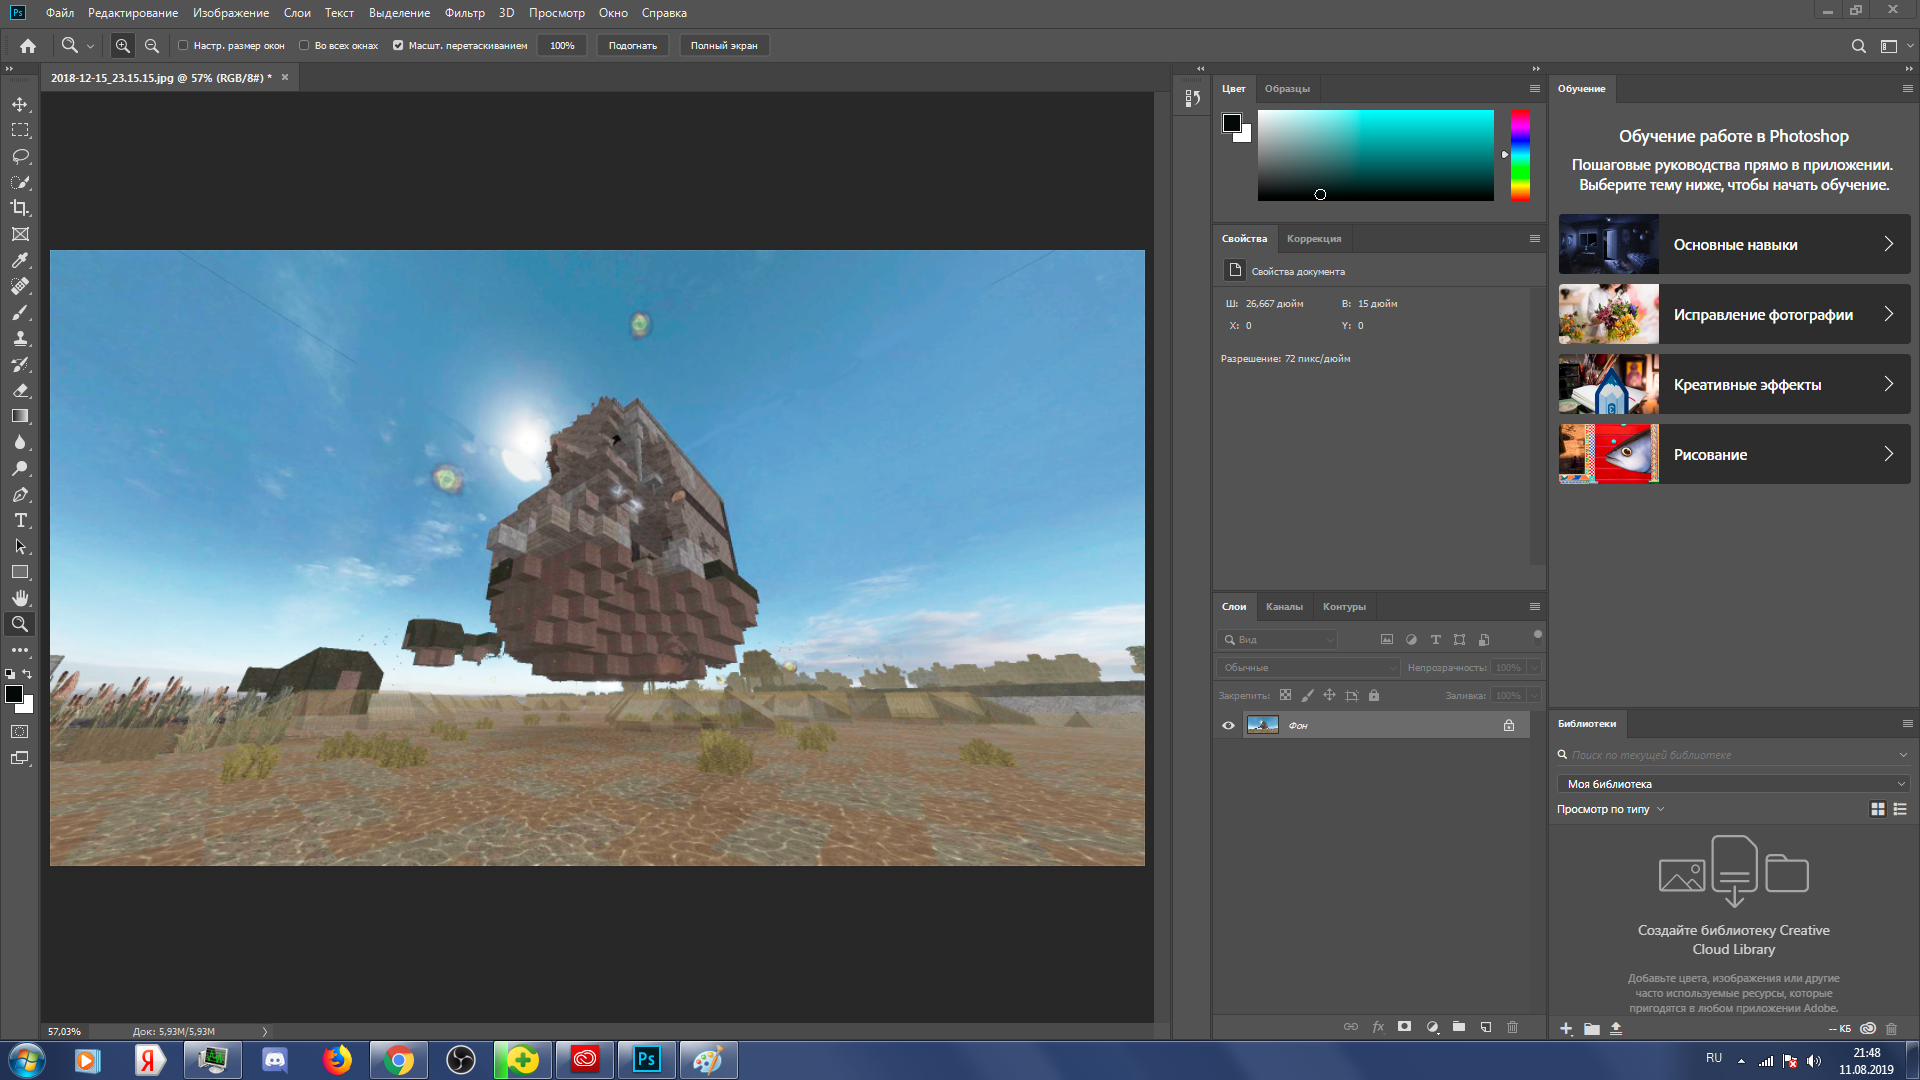Click the Полный экран button
Image resolution: width=1920 pixels, height=1080 pixels.
tap(724, 45)
